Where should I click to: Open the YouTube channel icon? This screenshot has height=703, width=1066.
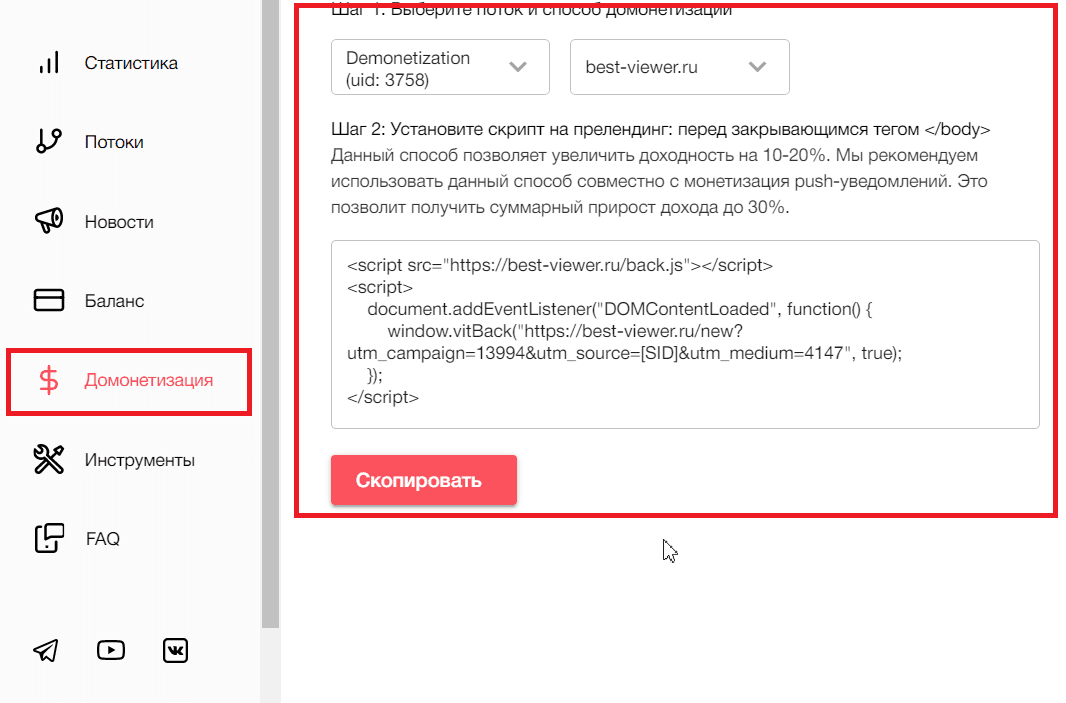[111, 651]
